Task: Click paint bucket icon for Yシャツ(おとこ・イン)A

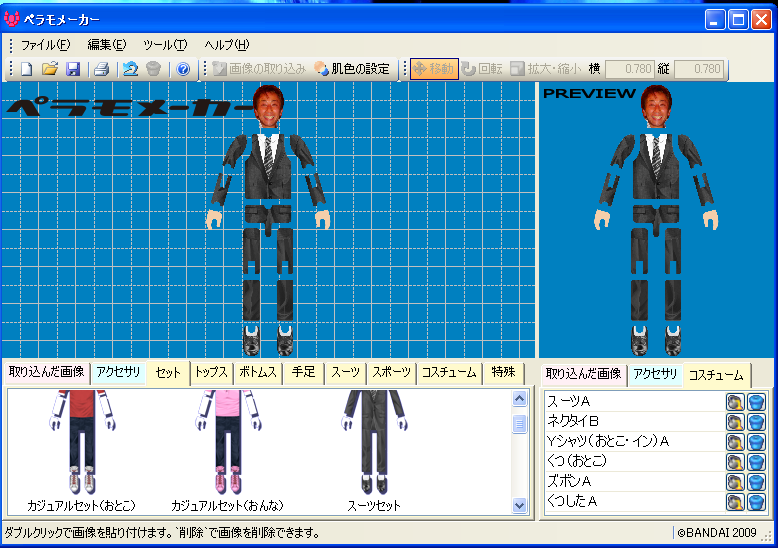Action: click(x=735, y=441)
